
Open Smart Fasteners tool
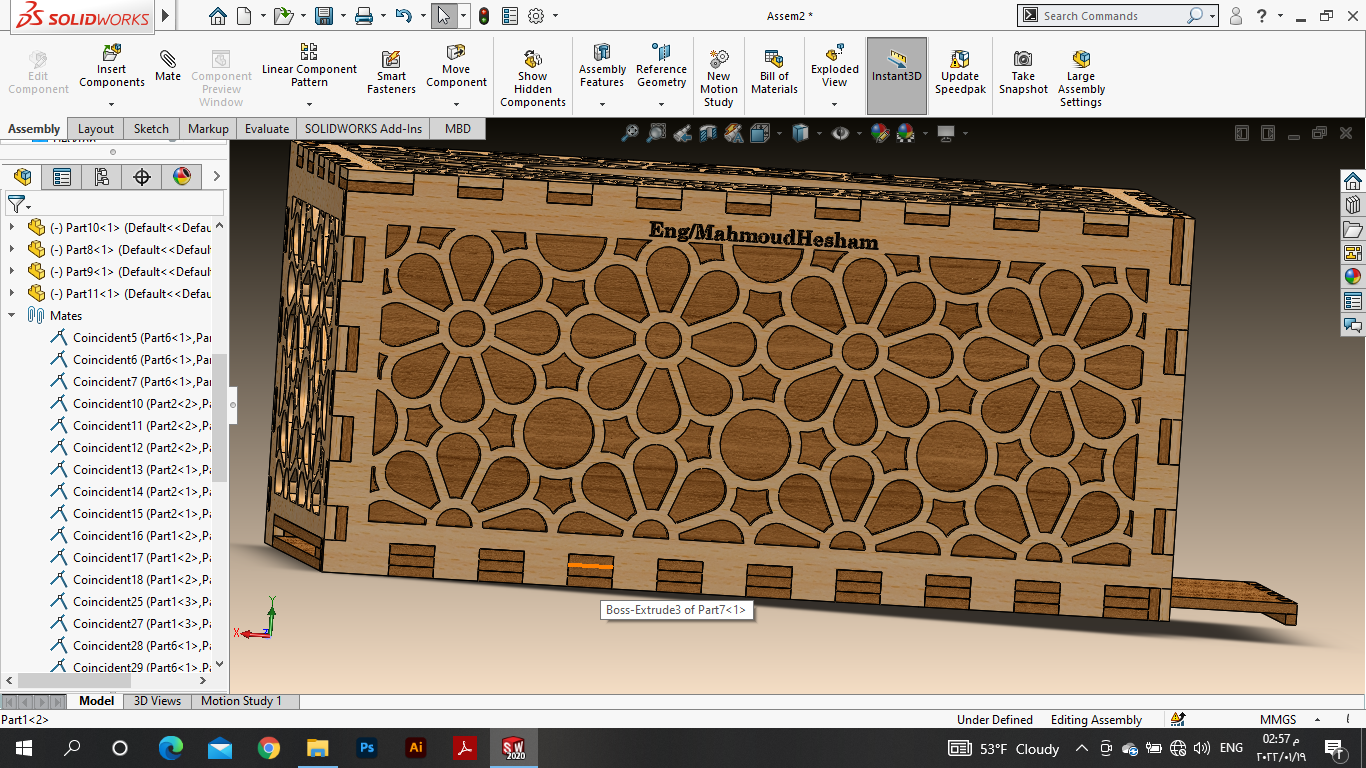[x=391, y=60]
